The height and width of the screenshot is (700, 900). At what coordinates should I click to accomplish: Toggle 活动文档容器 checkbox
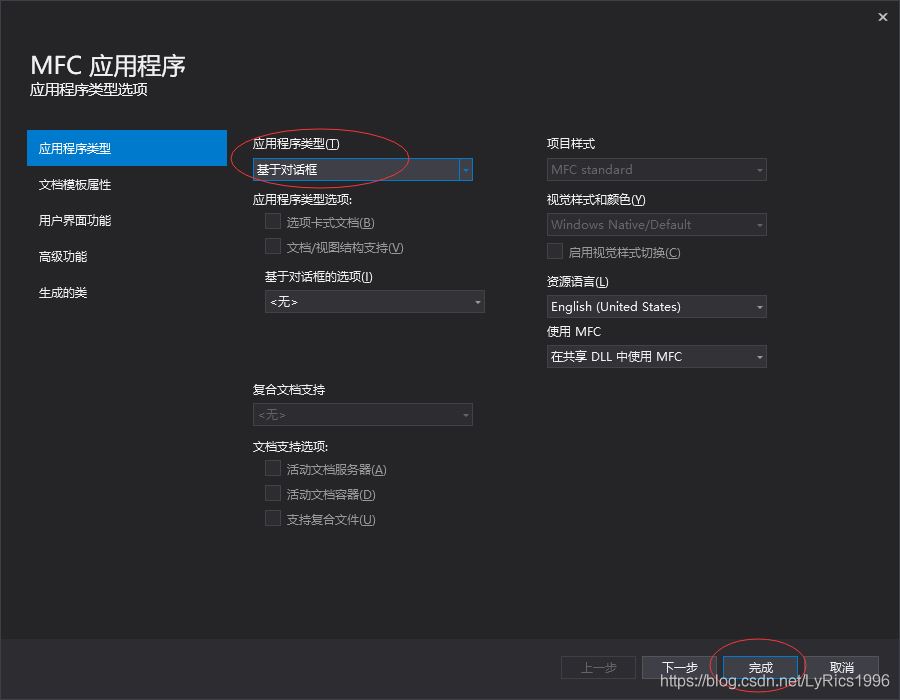point(273,493)
